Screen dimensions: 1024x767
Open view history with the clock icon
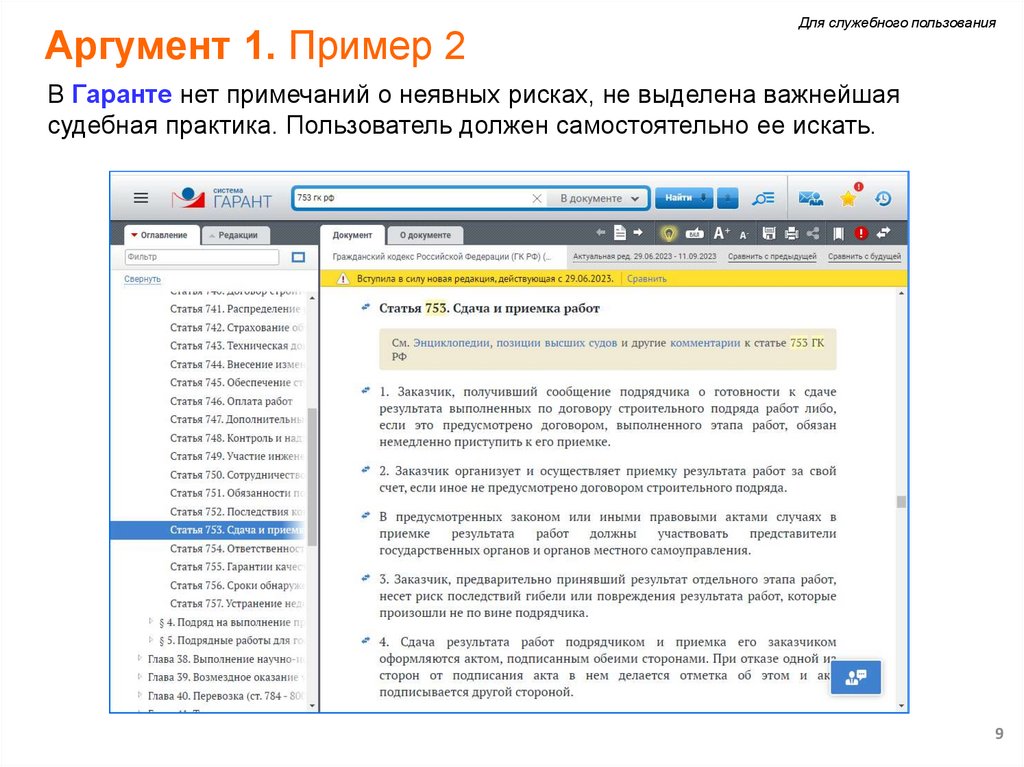[883, 198]
